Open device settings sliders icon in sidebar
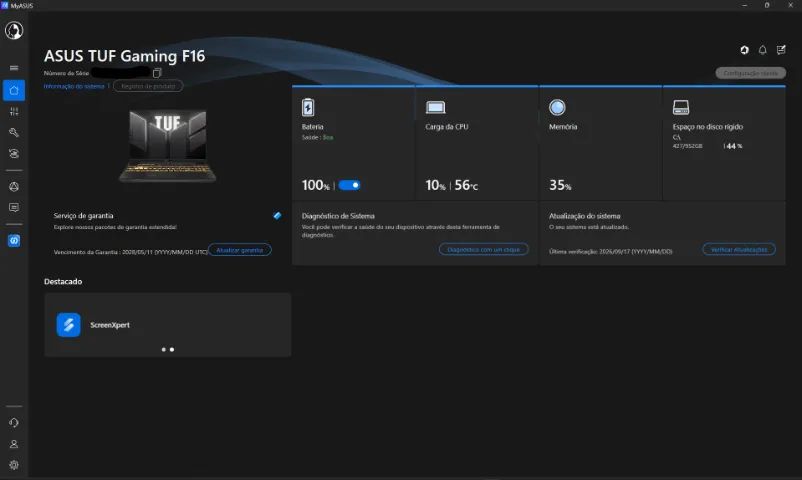This screenshot has width=802, height=480. tap(14, 112)
